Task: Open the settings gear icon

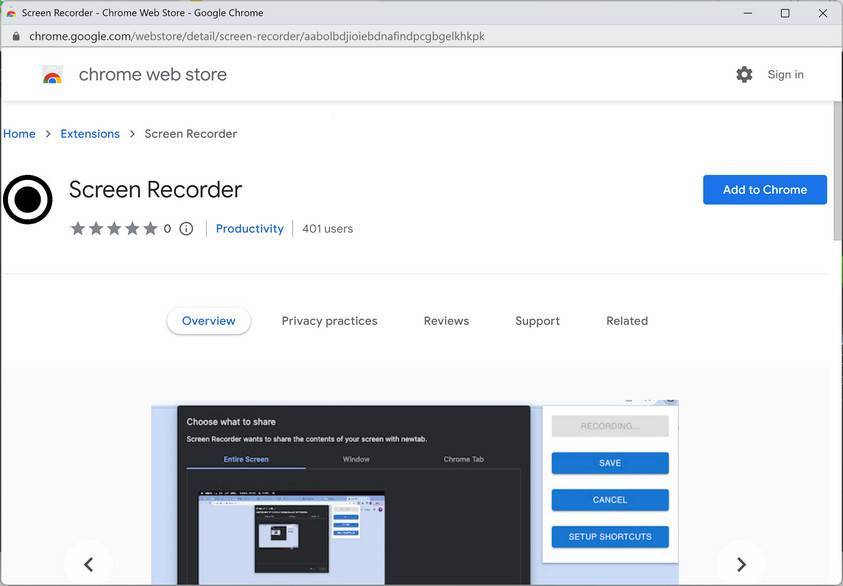Action: click(744, 75)
